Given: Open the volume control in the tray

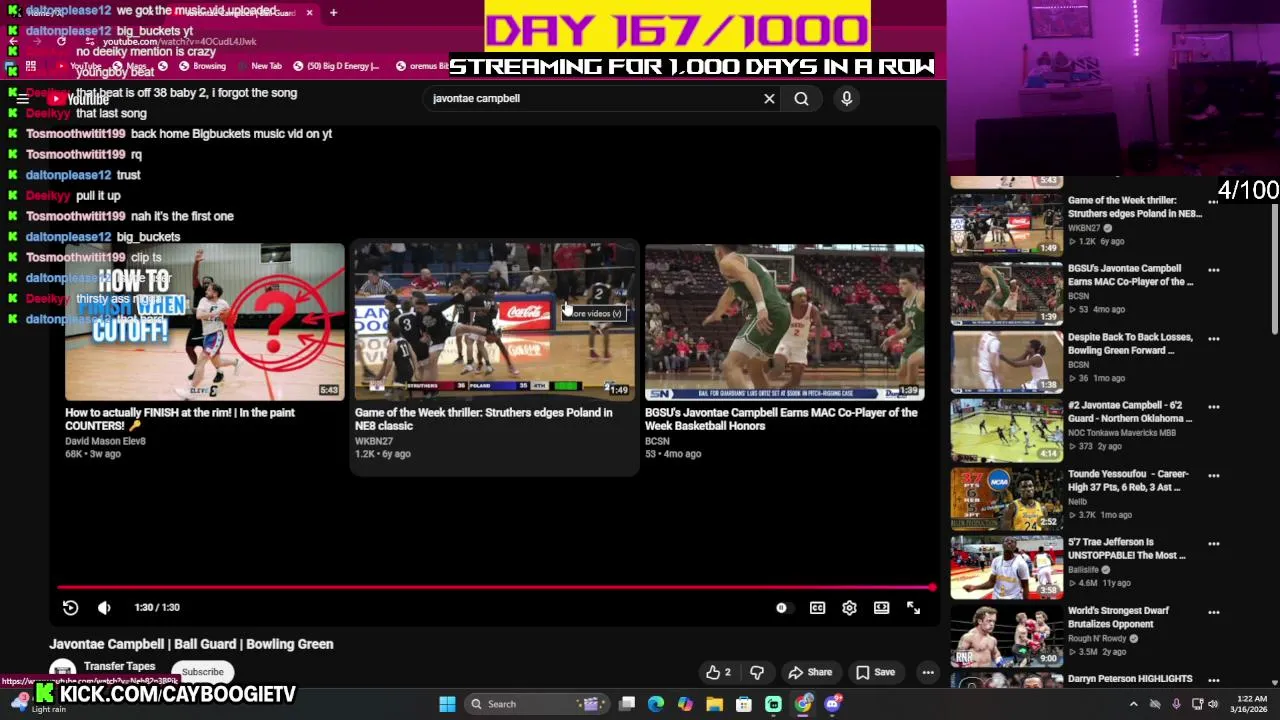Looking at the screenshot, I should click(1213, 704).
